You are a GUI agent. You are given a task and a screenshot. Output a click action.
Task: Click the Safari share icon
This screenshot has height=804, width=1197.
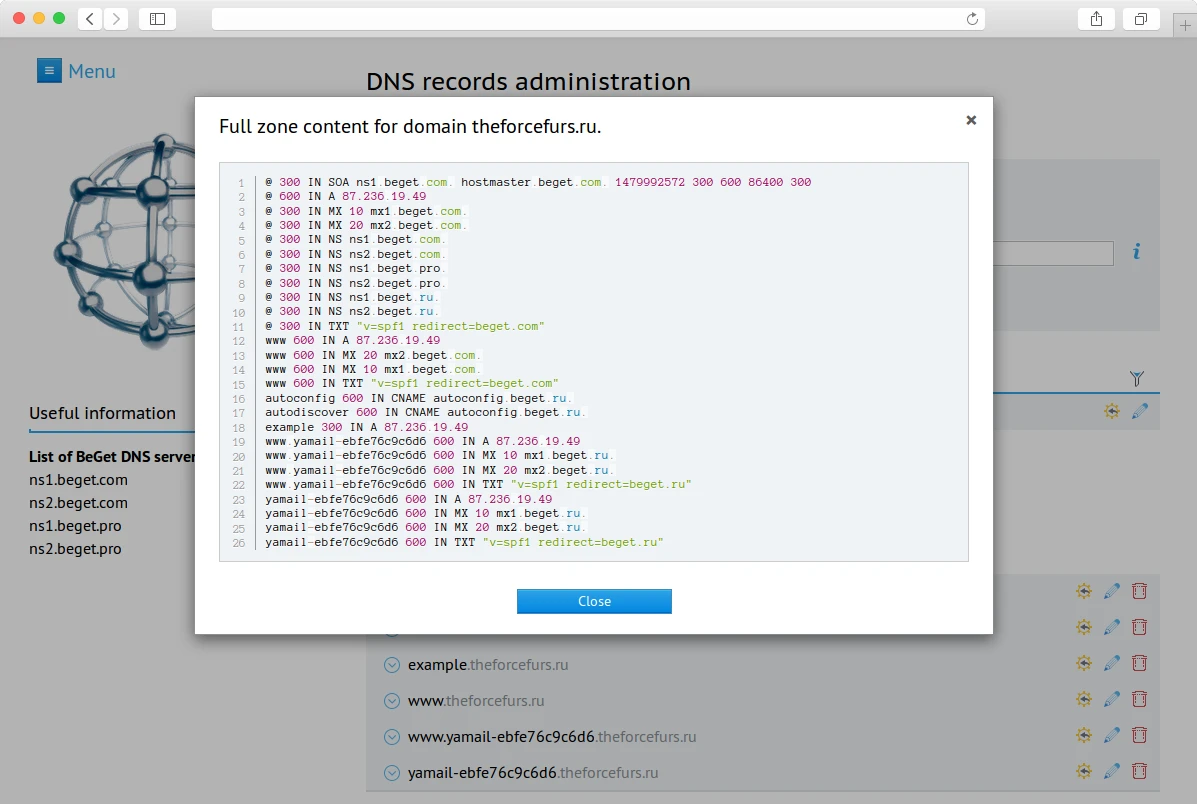tap(1097, 19)
